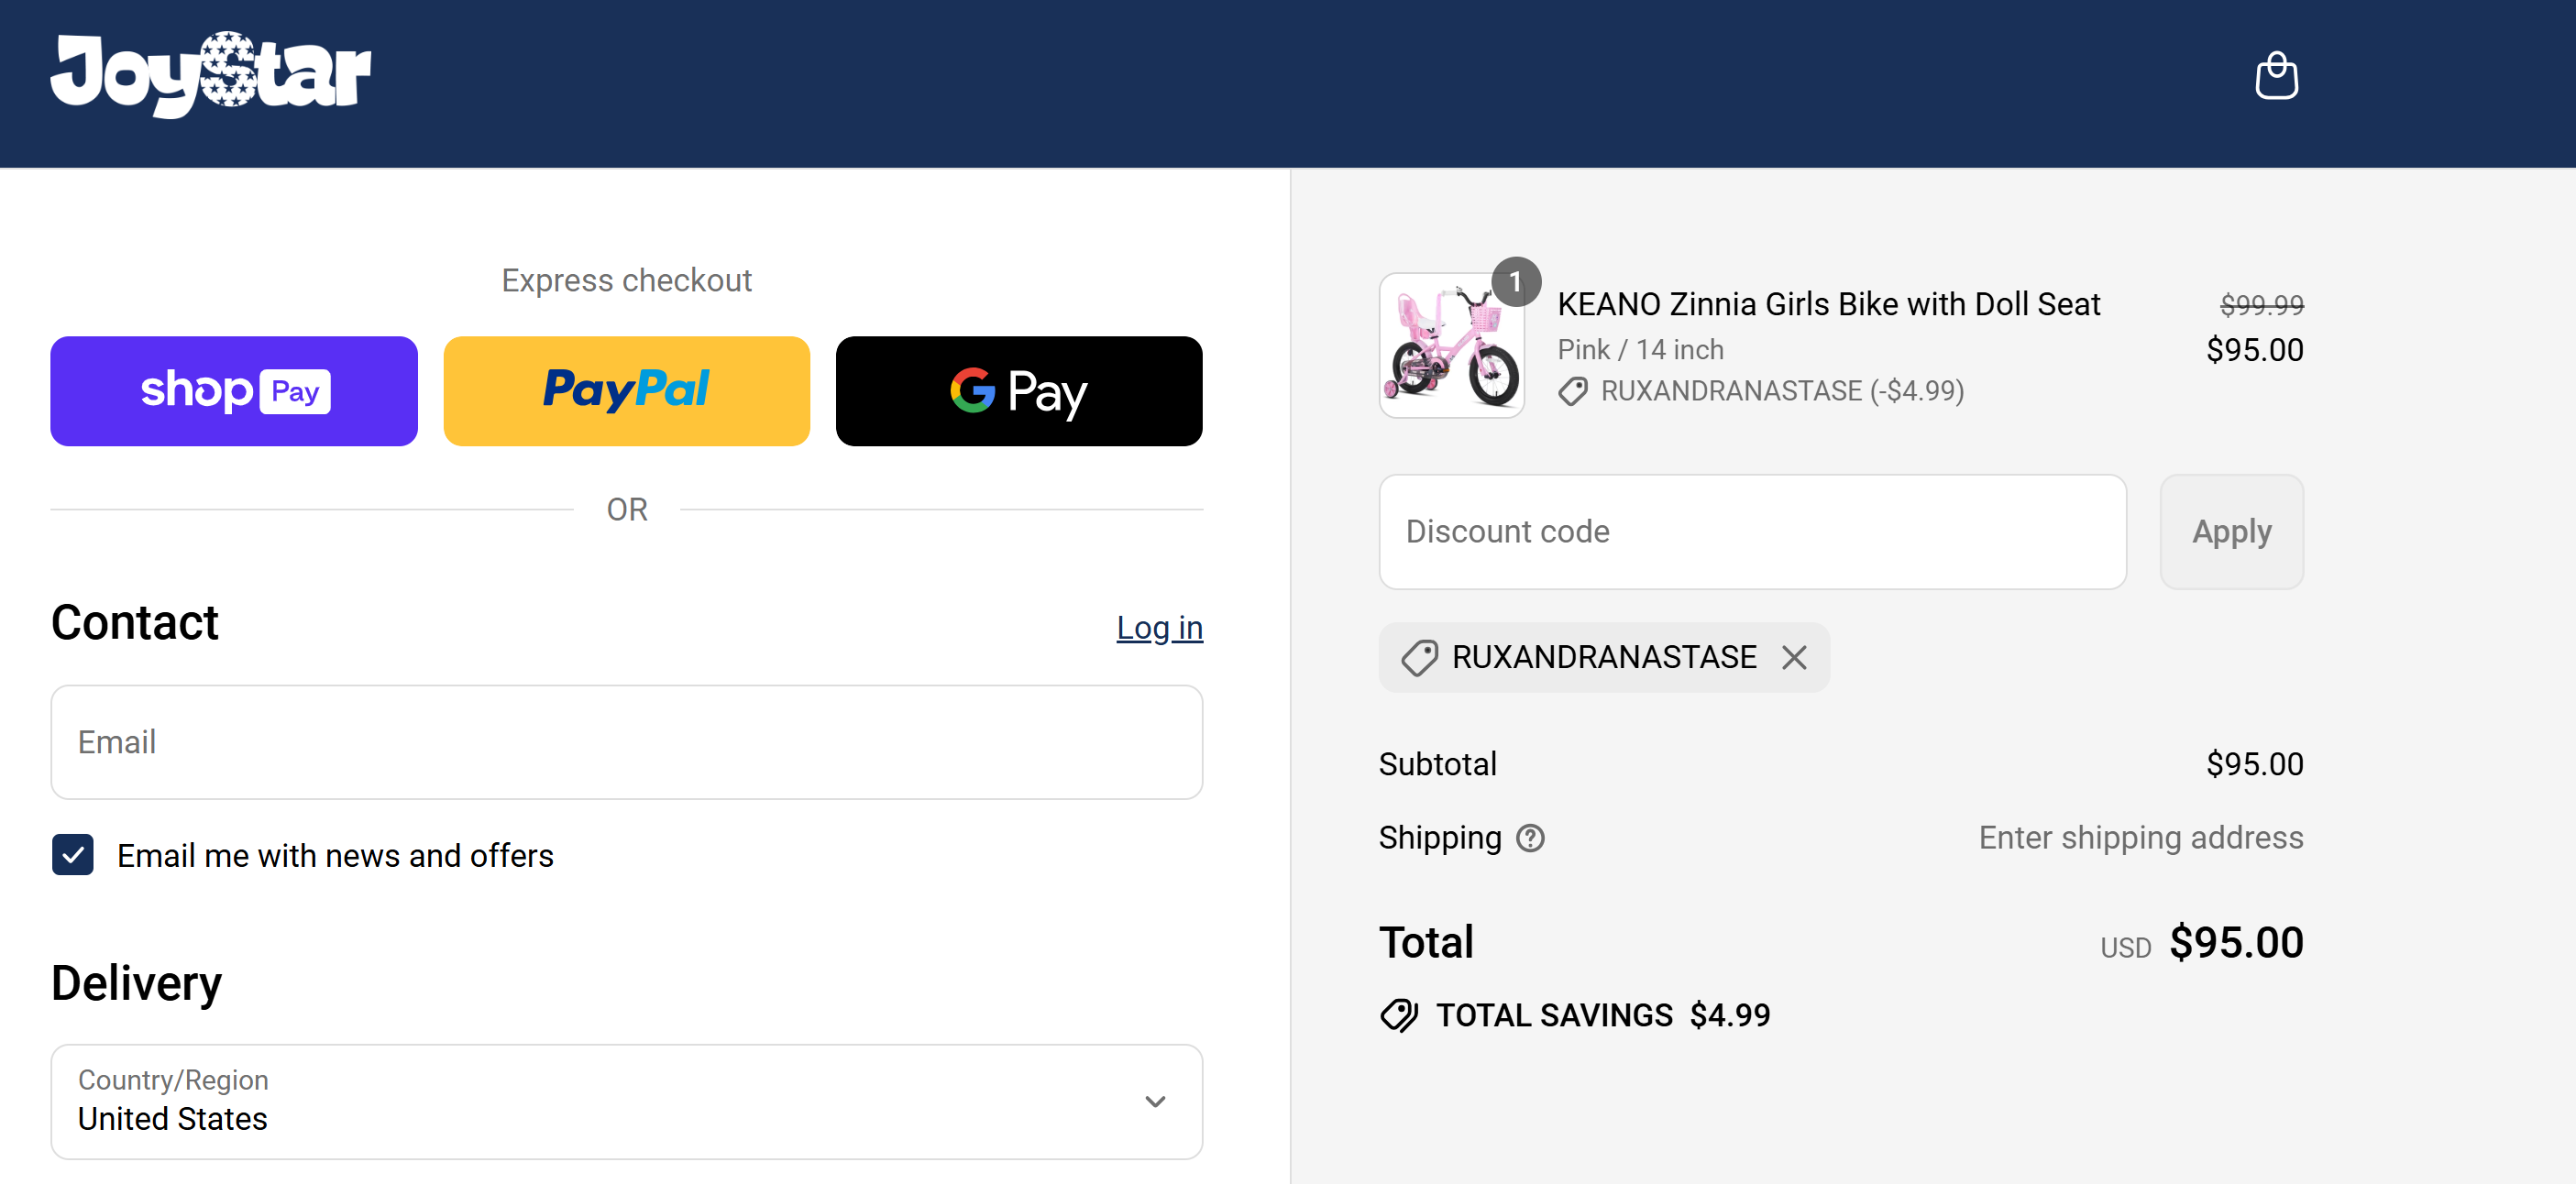This screenshot has width=2576, height=1184.
Task: Click the Subtotal $95.00 value
Action: [x=2254, y=764]
